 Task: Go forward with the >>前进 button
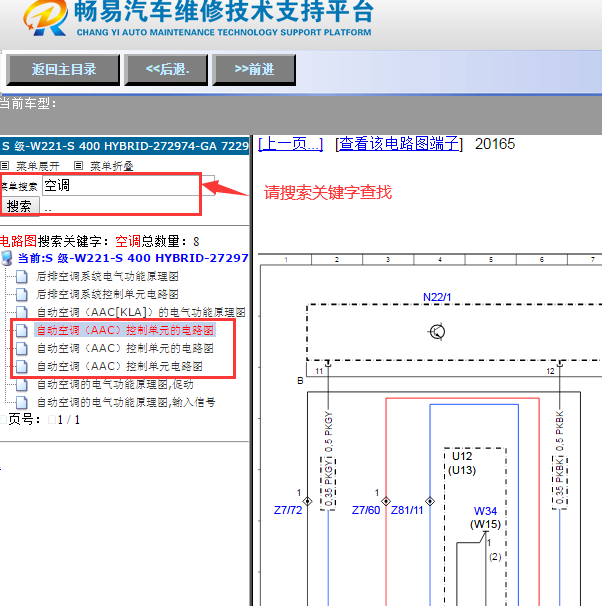(x=254, y=70)
